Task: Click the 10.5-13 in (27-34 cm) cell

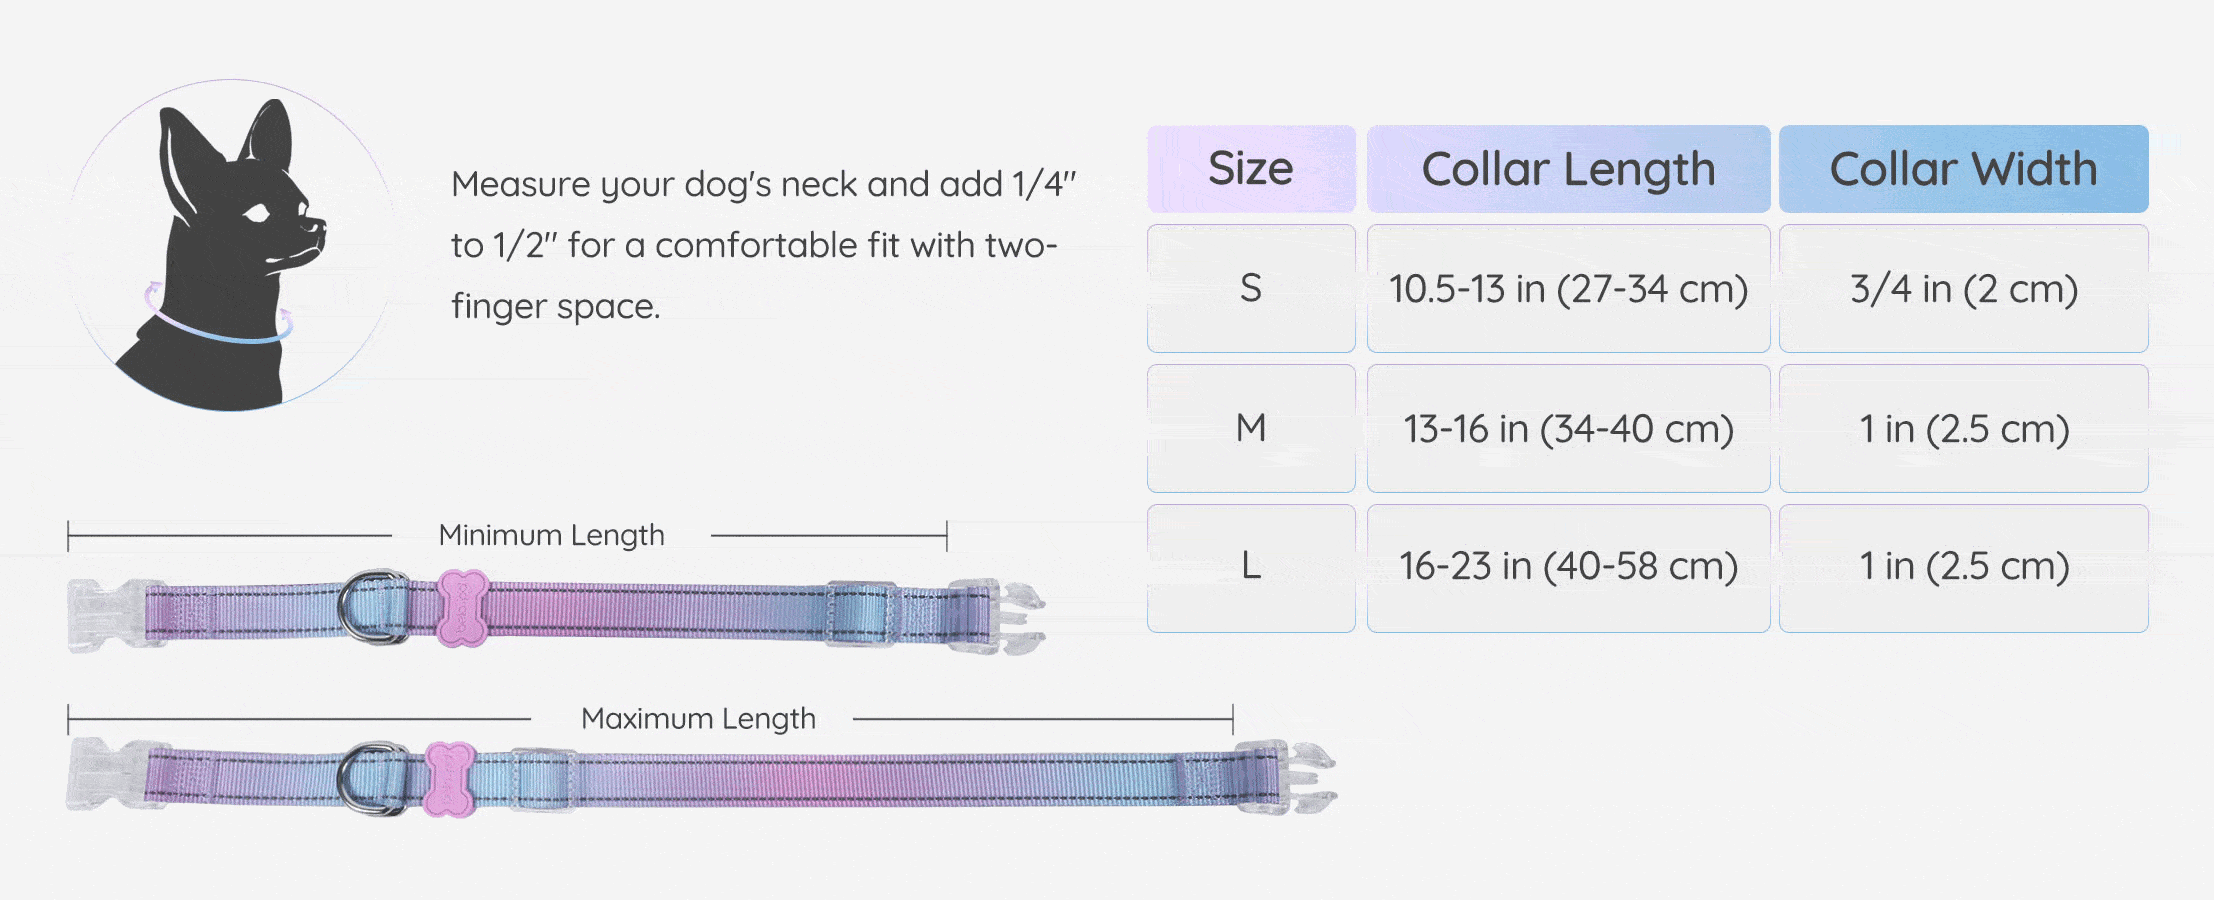Action: tap(1568, 289)
